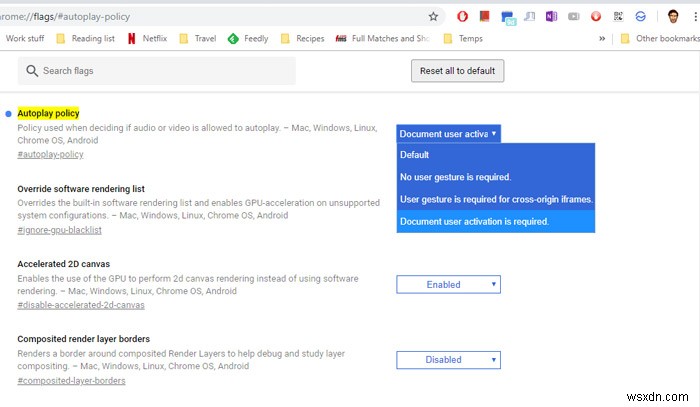This screenshot has height=407, width=700.
Task: Open the #composited-layer-borders anchor link
Action: (x=71, y=381)
